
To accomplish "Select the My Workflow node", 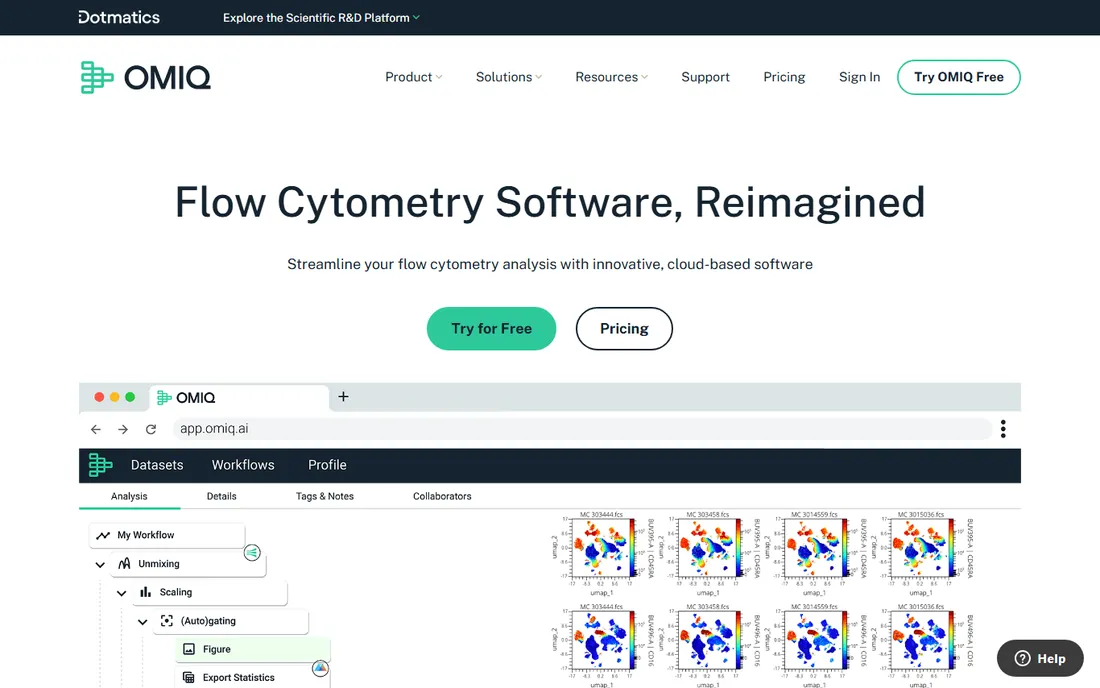I will point(167,535).
